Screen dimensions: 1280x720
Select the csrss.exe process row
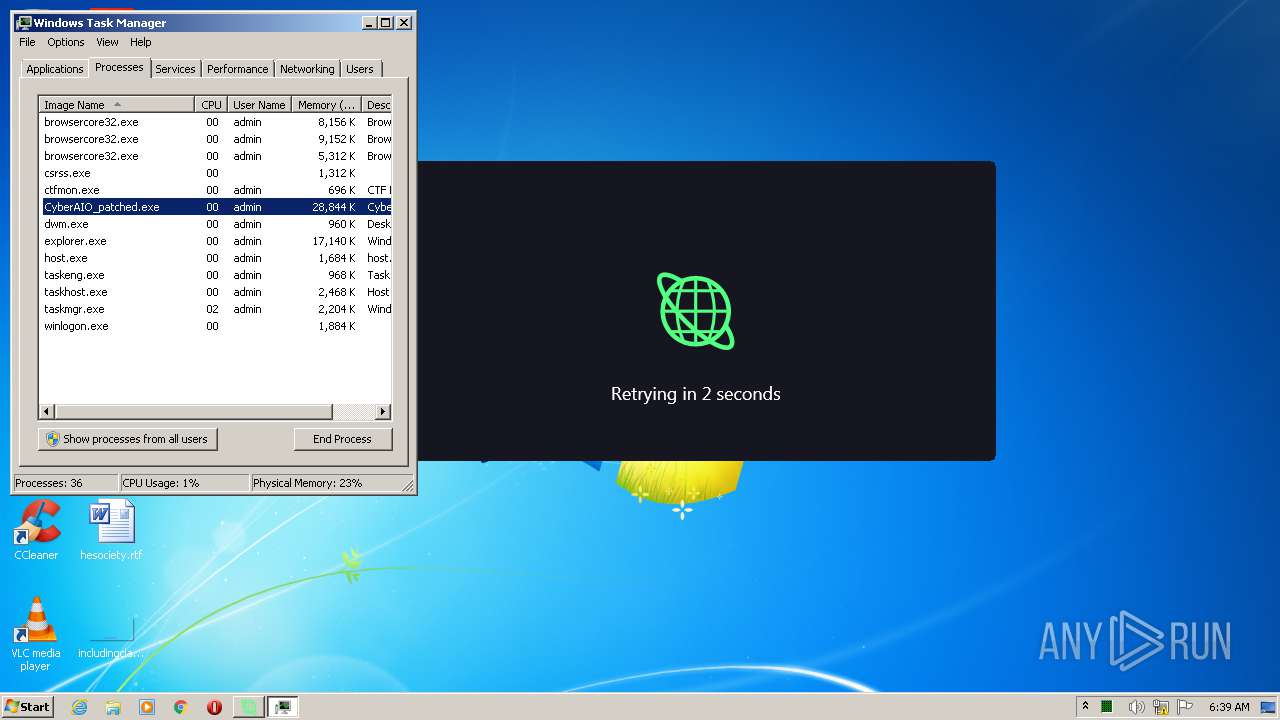click(216, 173)
